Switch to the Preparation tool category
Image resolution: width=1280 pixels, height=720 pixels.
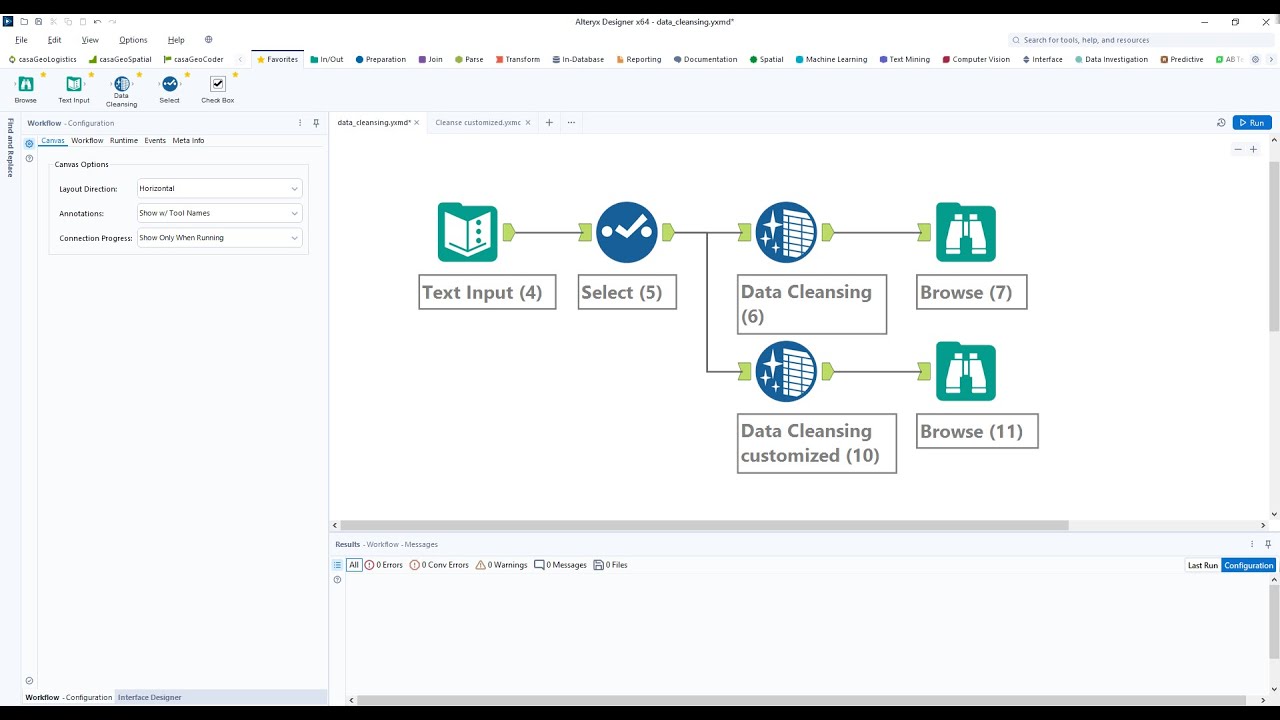pyautogui.click(x=380, y=59)
